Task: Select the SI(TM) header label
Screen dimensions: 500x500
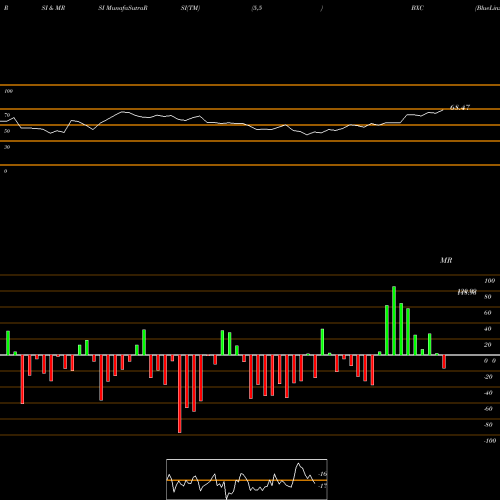Action: click(190, 8)
